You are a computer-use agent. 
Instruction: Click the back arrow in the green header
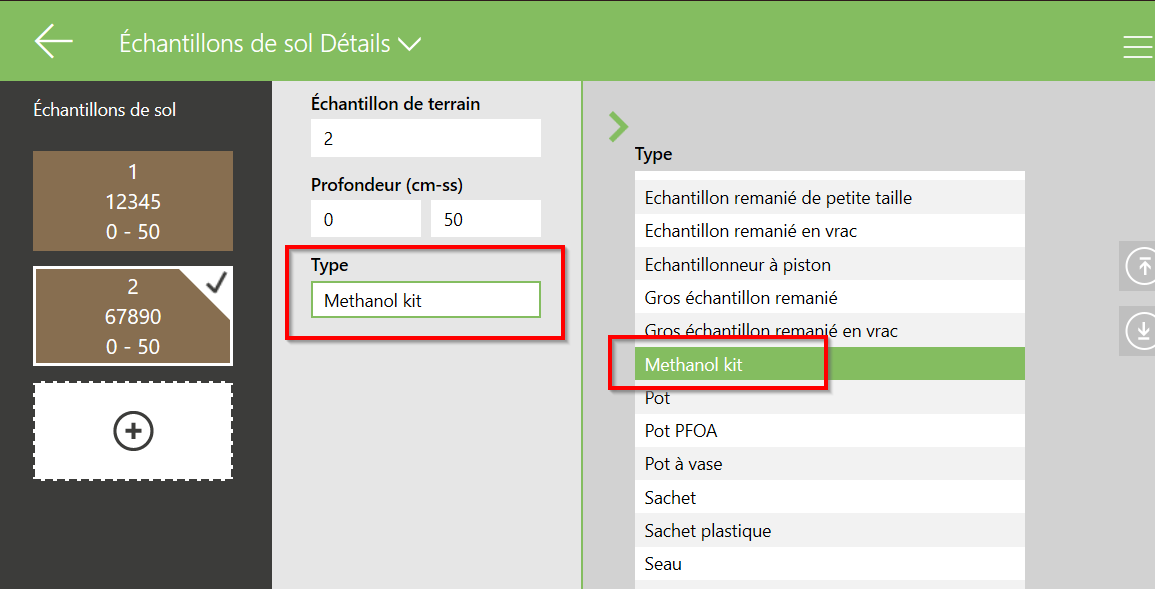tap(52, 40)
